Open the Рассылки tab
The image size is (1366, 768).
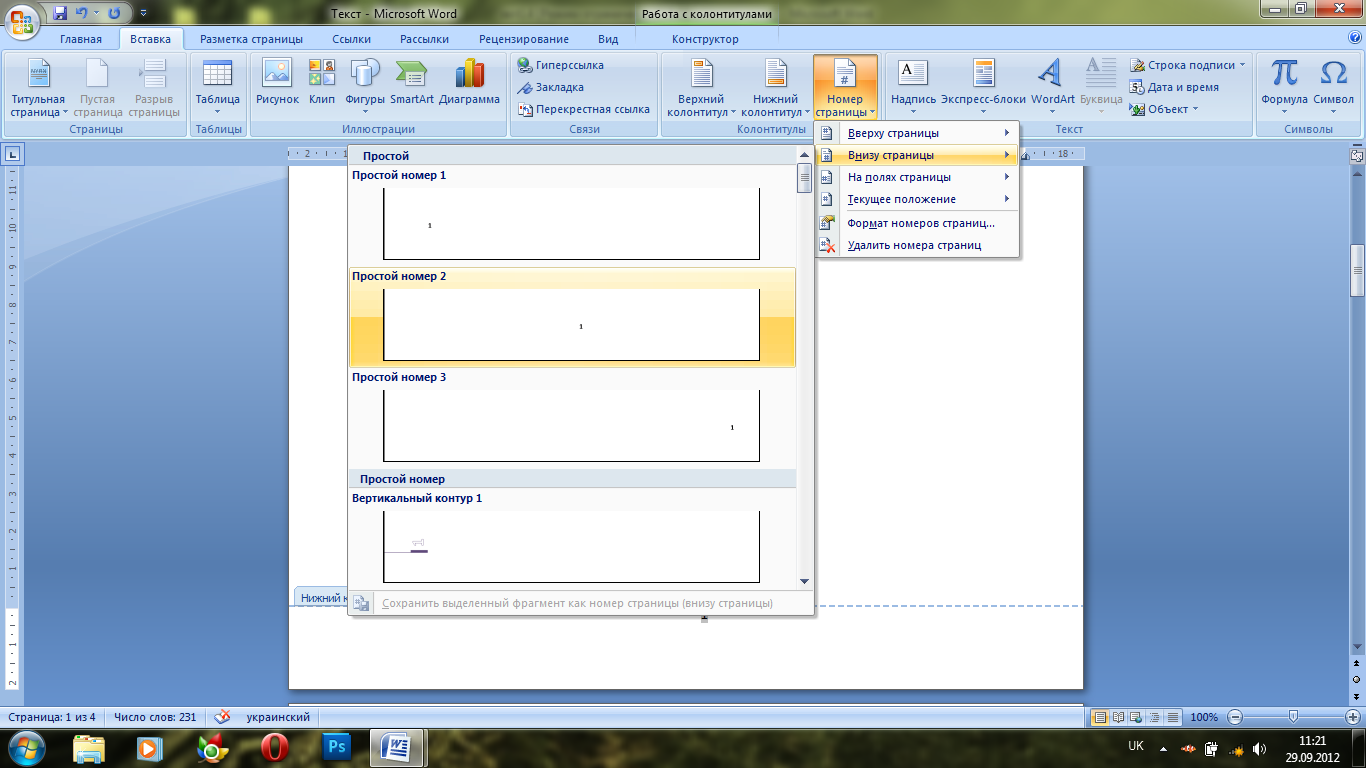click(x=424, y=39)
